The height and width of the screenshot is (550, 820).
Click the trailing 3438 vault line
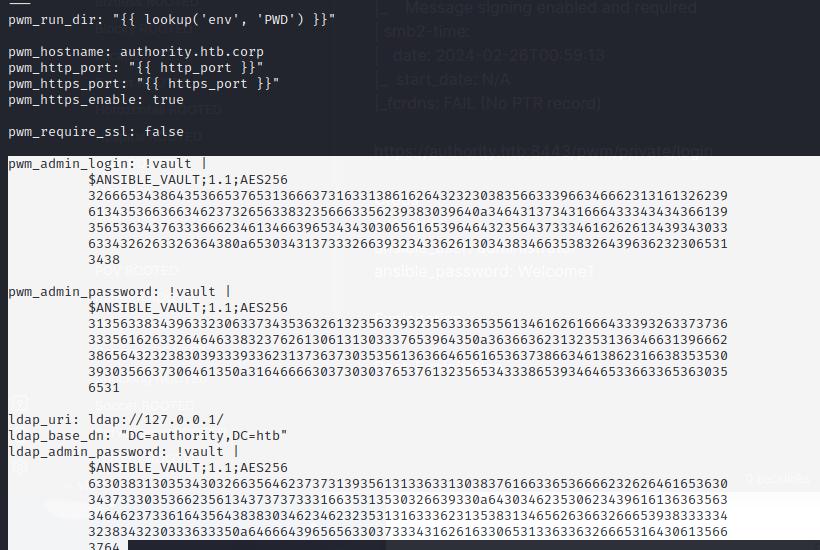(x=104, y=260)
